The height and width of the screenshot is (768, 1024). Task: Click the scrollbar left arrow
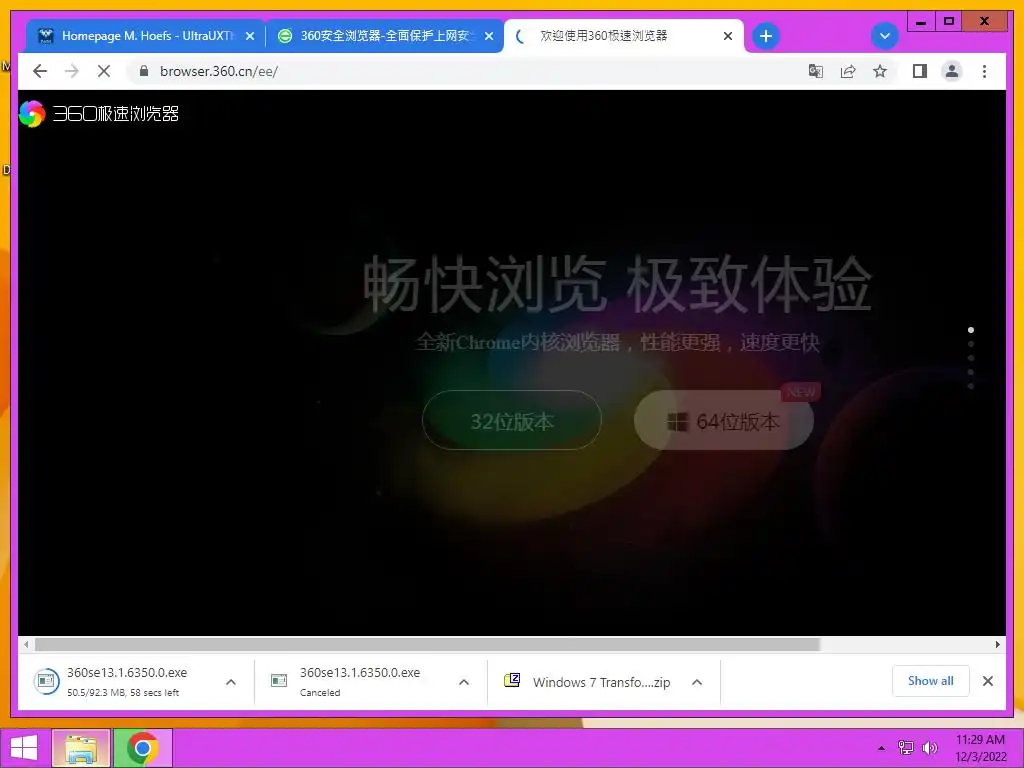[x=25, y=645]
